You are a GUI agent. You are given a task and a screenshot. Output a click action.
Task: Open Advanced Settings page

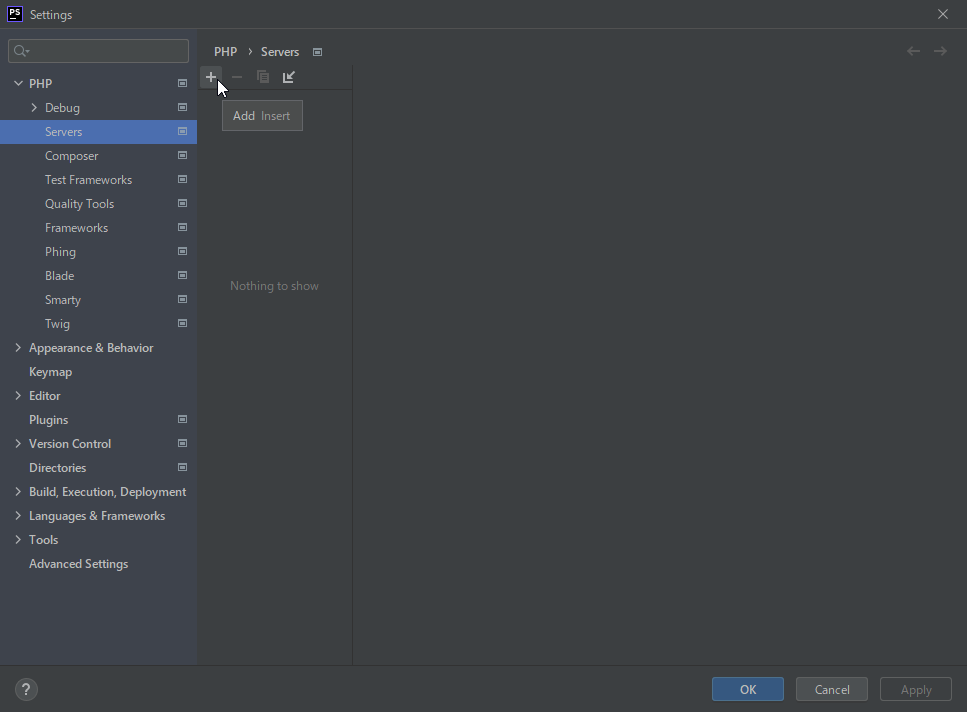coord(78,564)
